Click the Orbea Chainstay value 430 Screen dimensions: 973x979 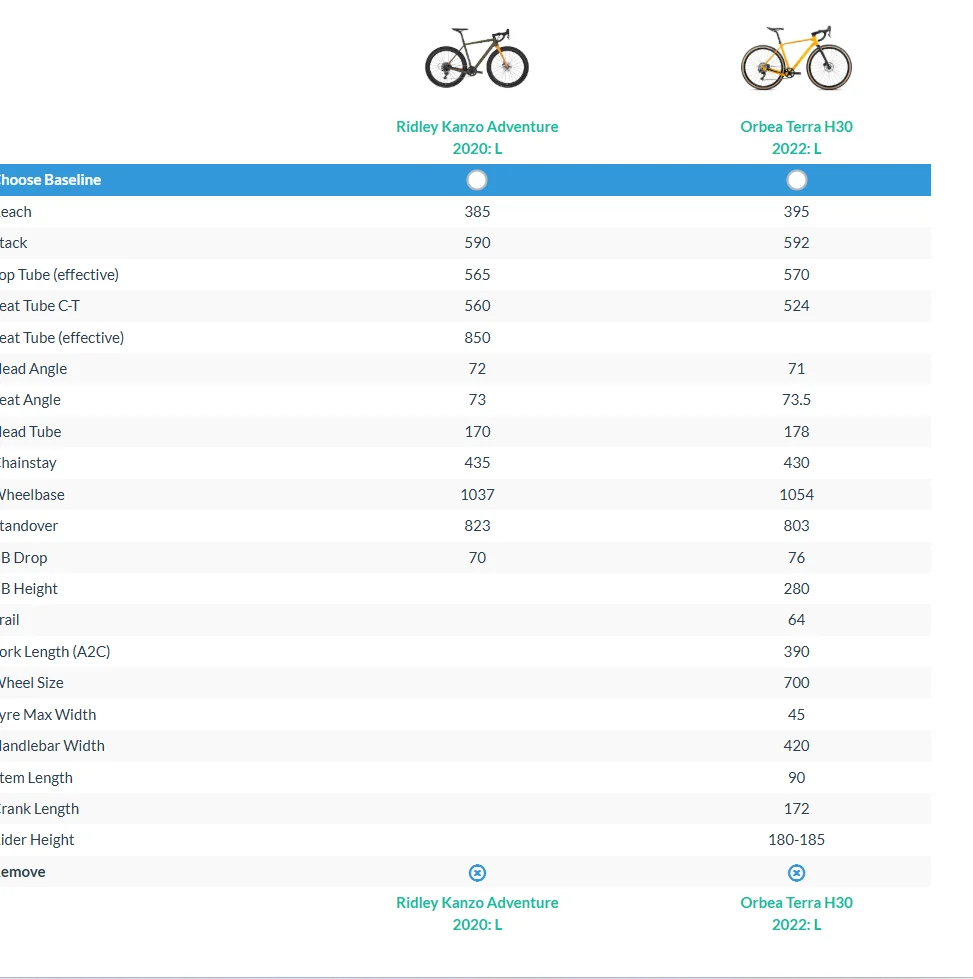pos(796,463)
